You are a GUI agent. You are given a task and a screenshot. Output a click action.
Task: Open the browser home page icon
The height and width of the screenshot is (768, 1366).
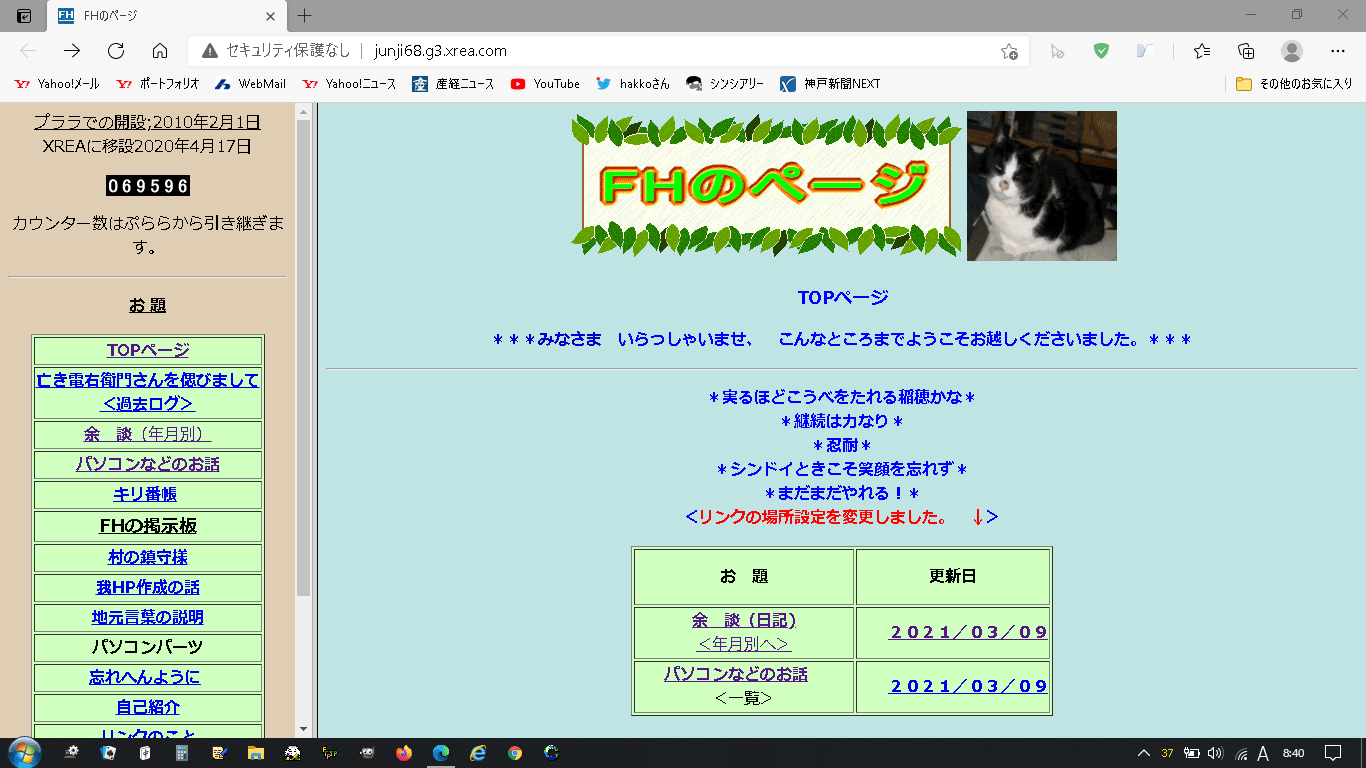(x=160, y=51)
